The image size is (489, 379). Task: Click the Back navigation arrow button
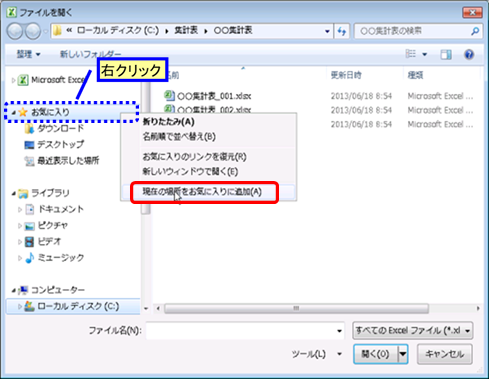(x=15, y=31)
